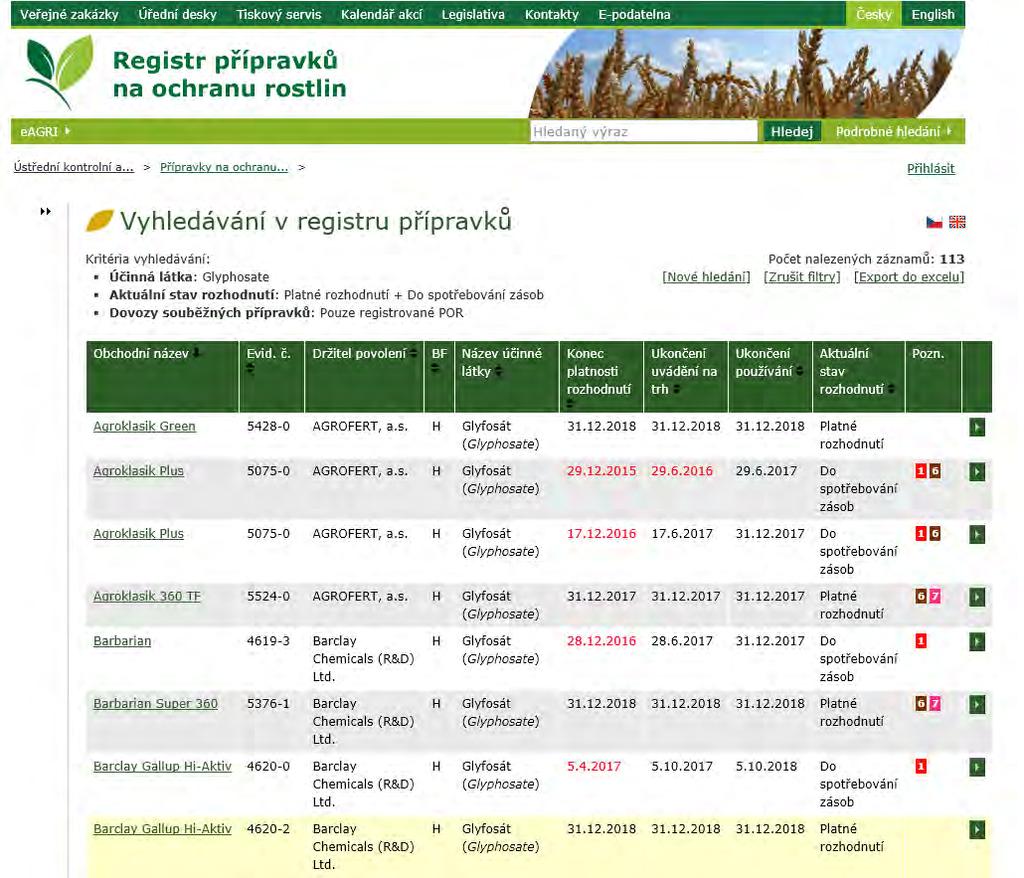Image resolution: width=1024 pixels, height=878 pixels.
Task: Open Barclay Gallup Hi-Aktiv link in 4620-2 row
Action: pos(162,828)
